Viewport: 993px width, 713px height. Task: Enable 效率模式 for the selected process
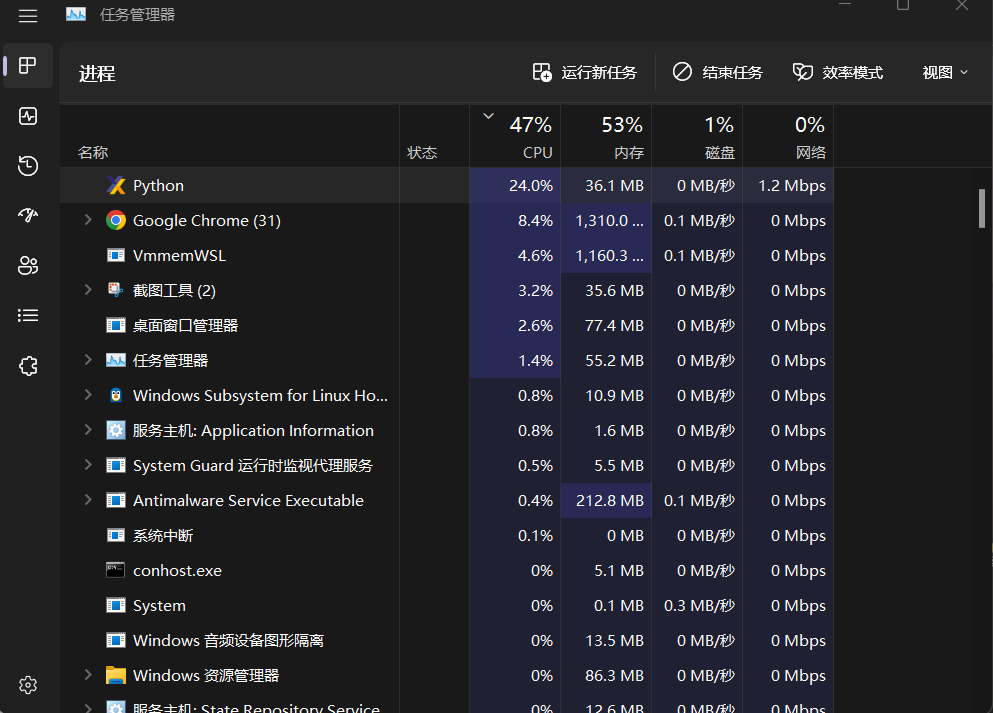[x=838, y=71]
